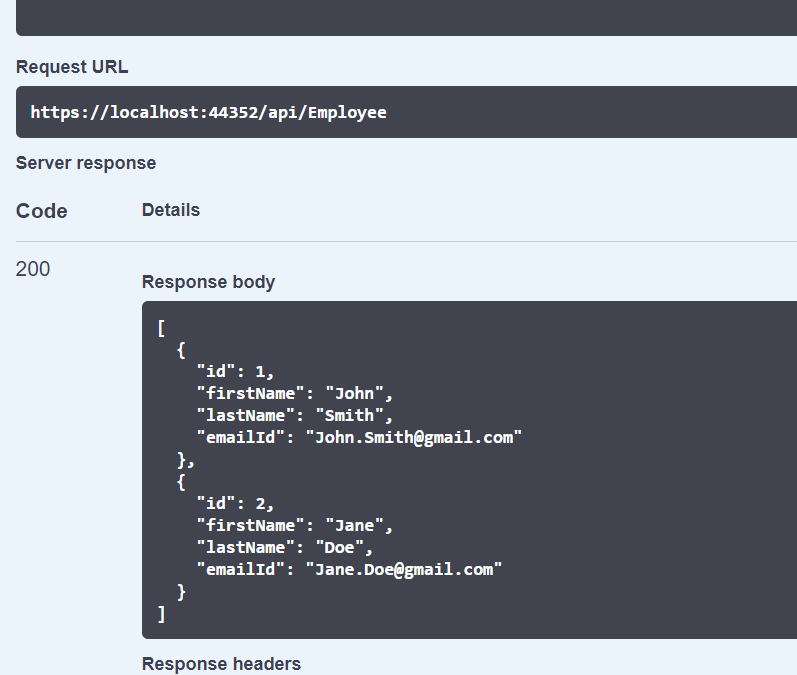The height and width of the screenshot is (675, 797).
Task: Click the Response body label
Action: pos(208,282)
